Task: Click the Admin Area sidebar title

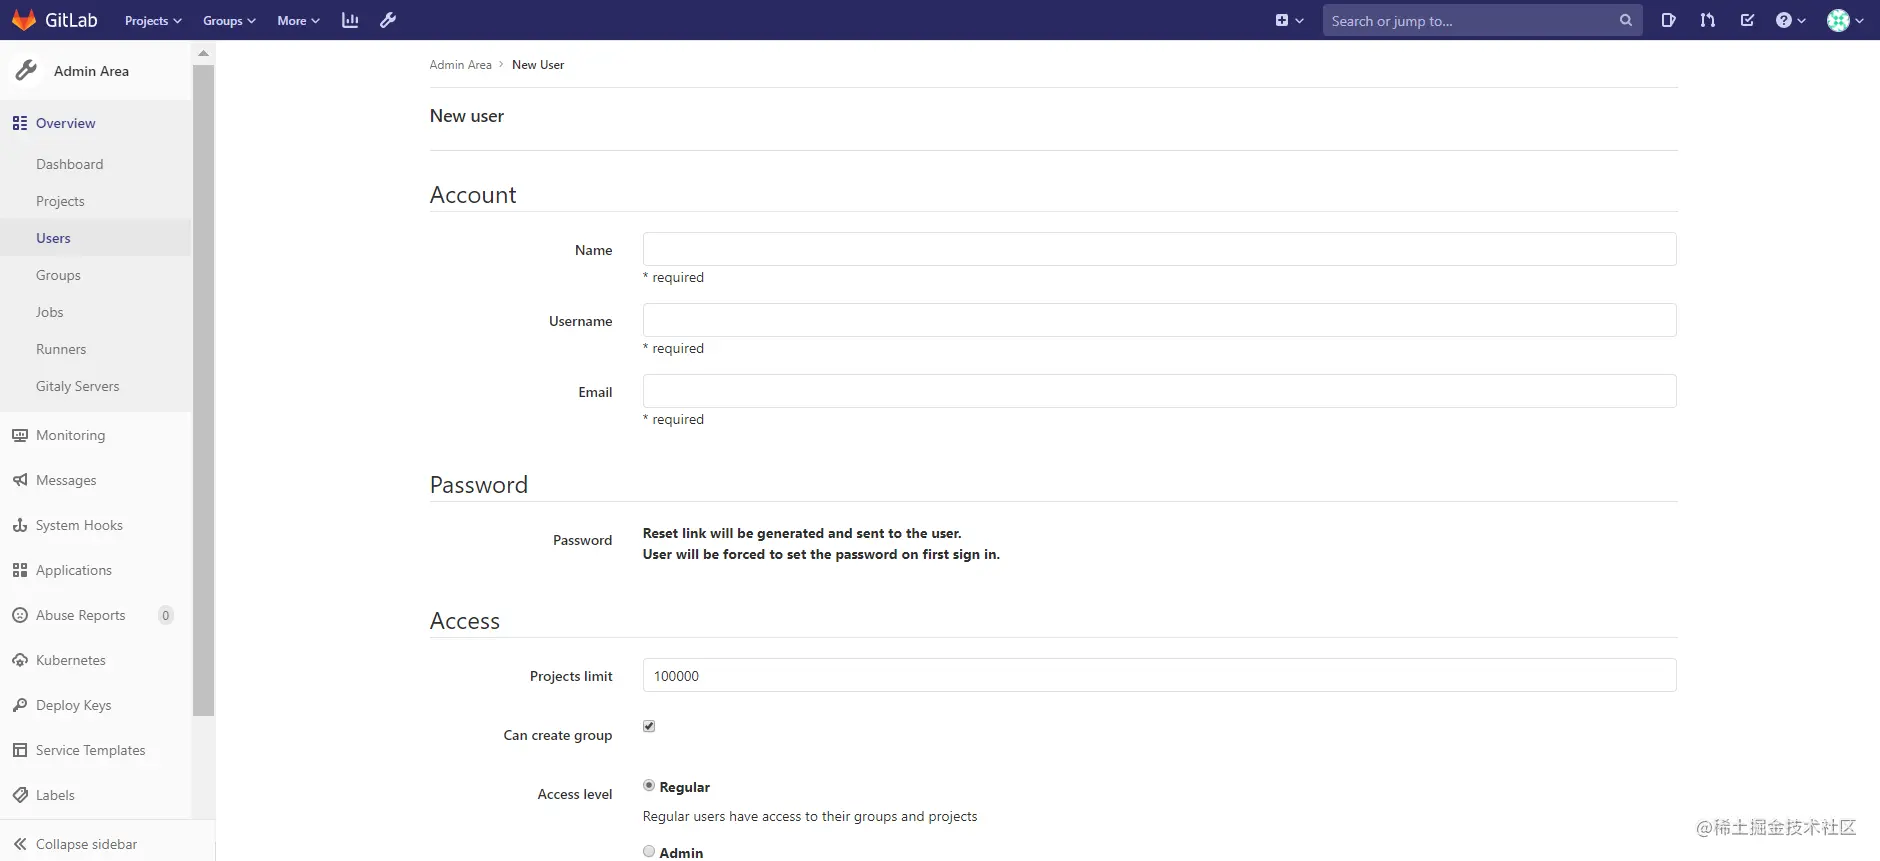Action: [x=91, y=71]
